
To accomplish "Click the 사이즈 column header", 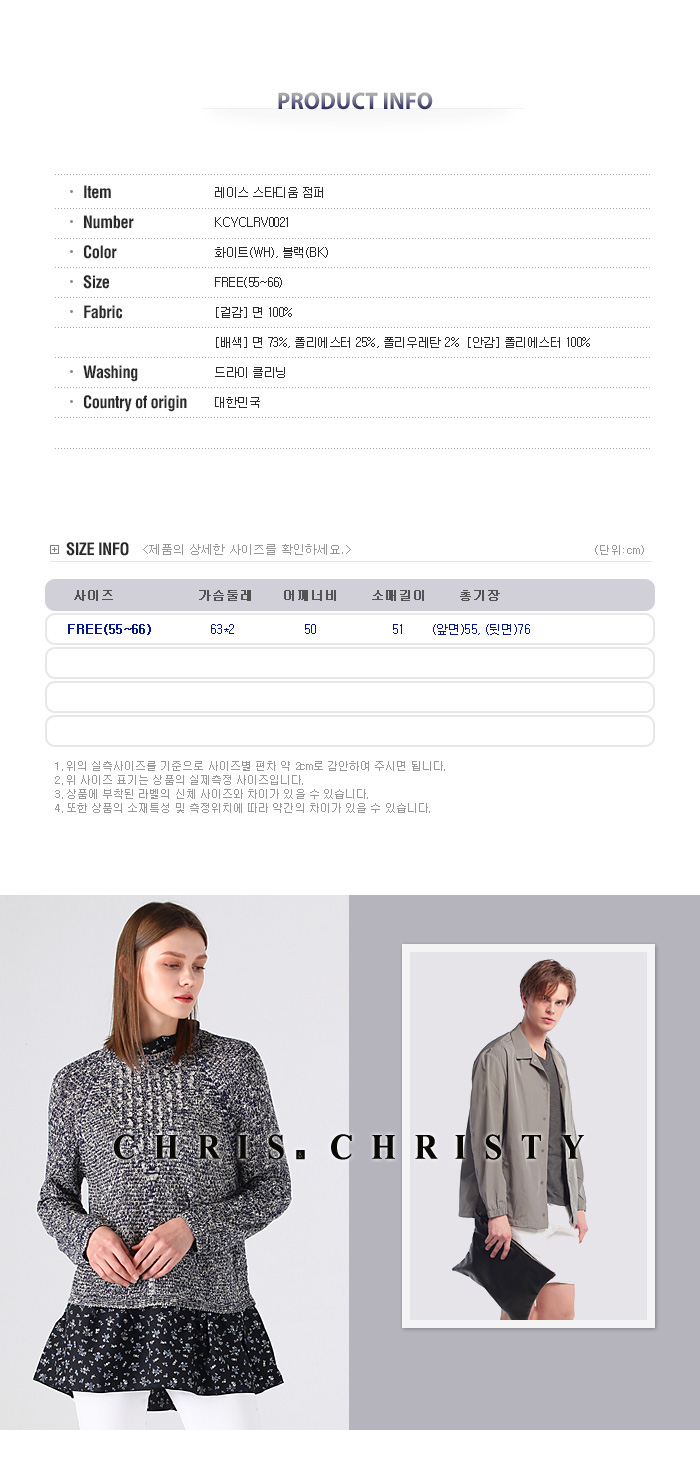I will [94, 595].
